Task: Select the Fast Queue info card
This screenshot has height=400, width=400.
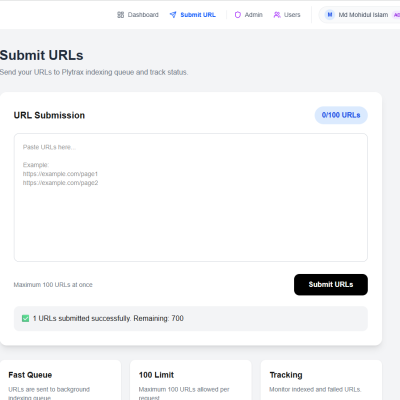Action: click(x=60, y=380)
